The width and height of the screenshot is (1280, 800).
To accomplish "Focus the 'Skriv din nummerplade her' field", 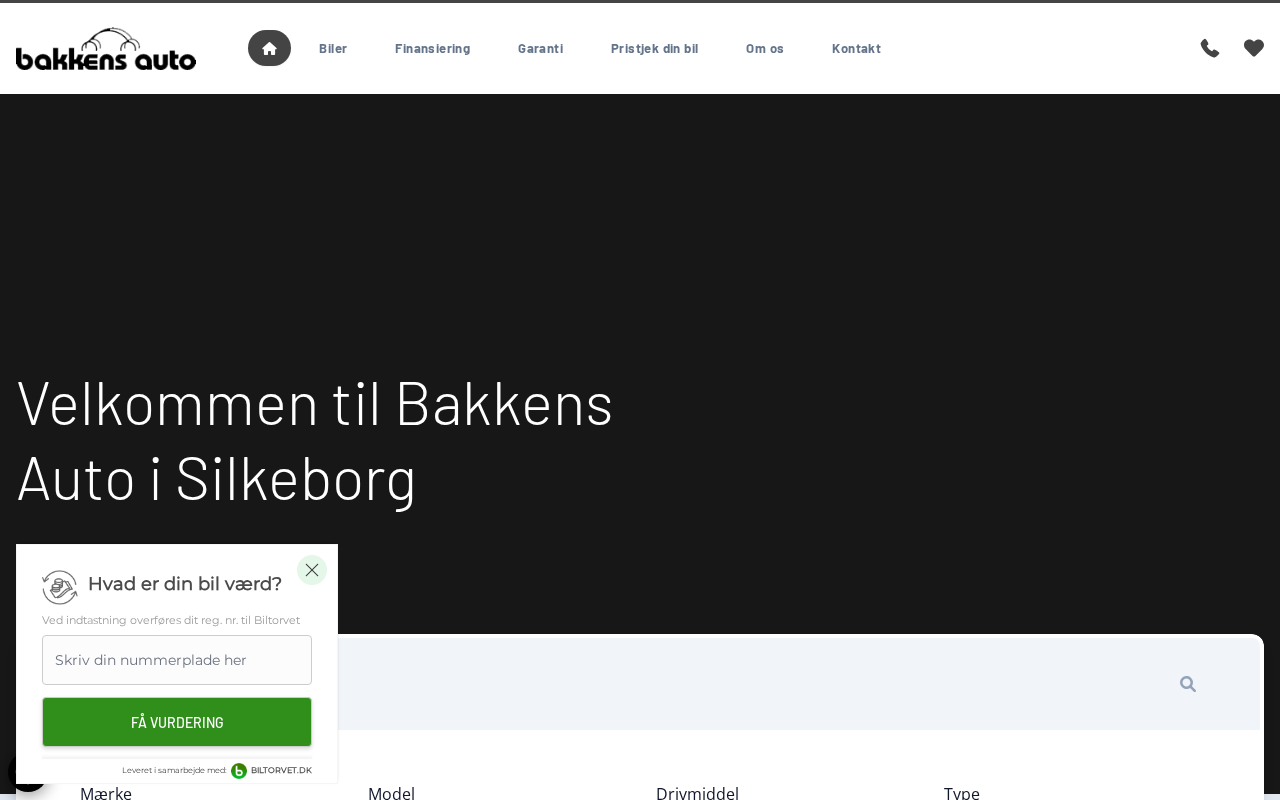I will click(x=177, y=660).
